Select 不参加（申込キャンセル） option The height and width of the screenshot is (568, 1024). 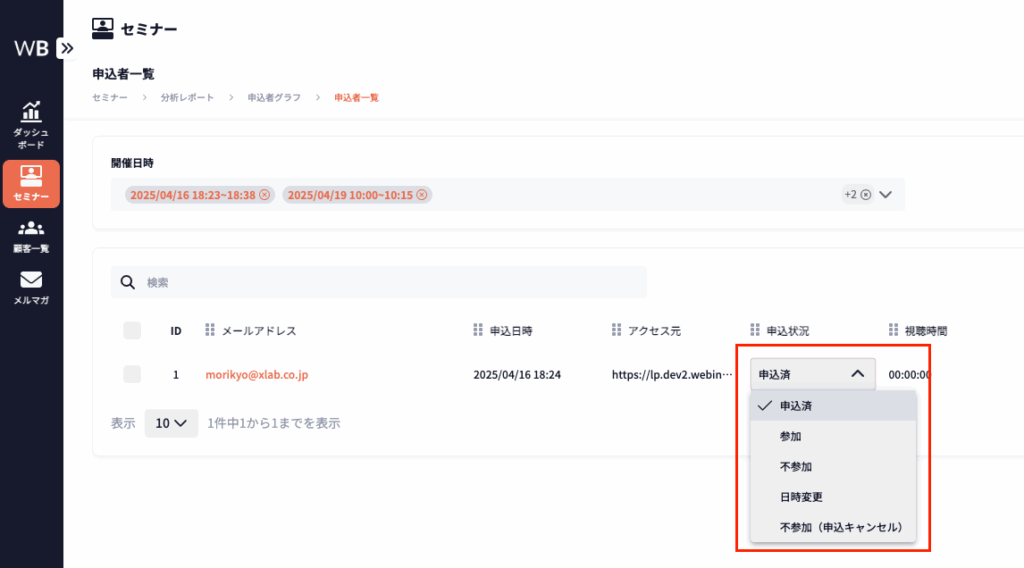coord(841,526)
